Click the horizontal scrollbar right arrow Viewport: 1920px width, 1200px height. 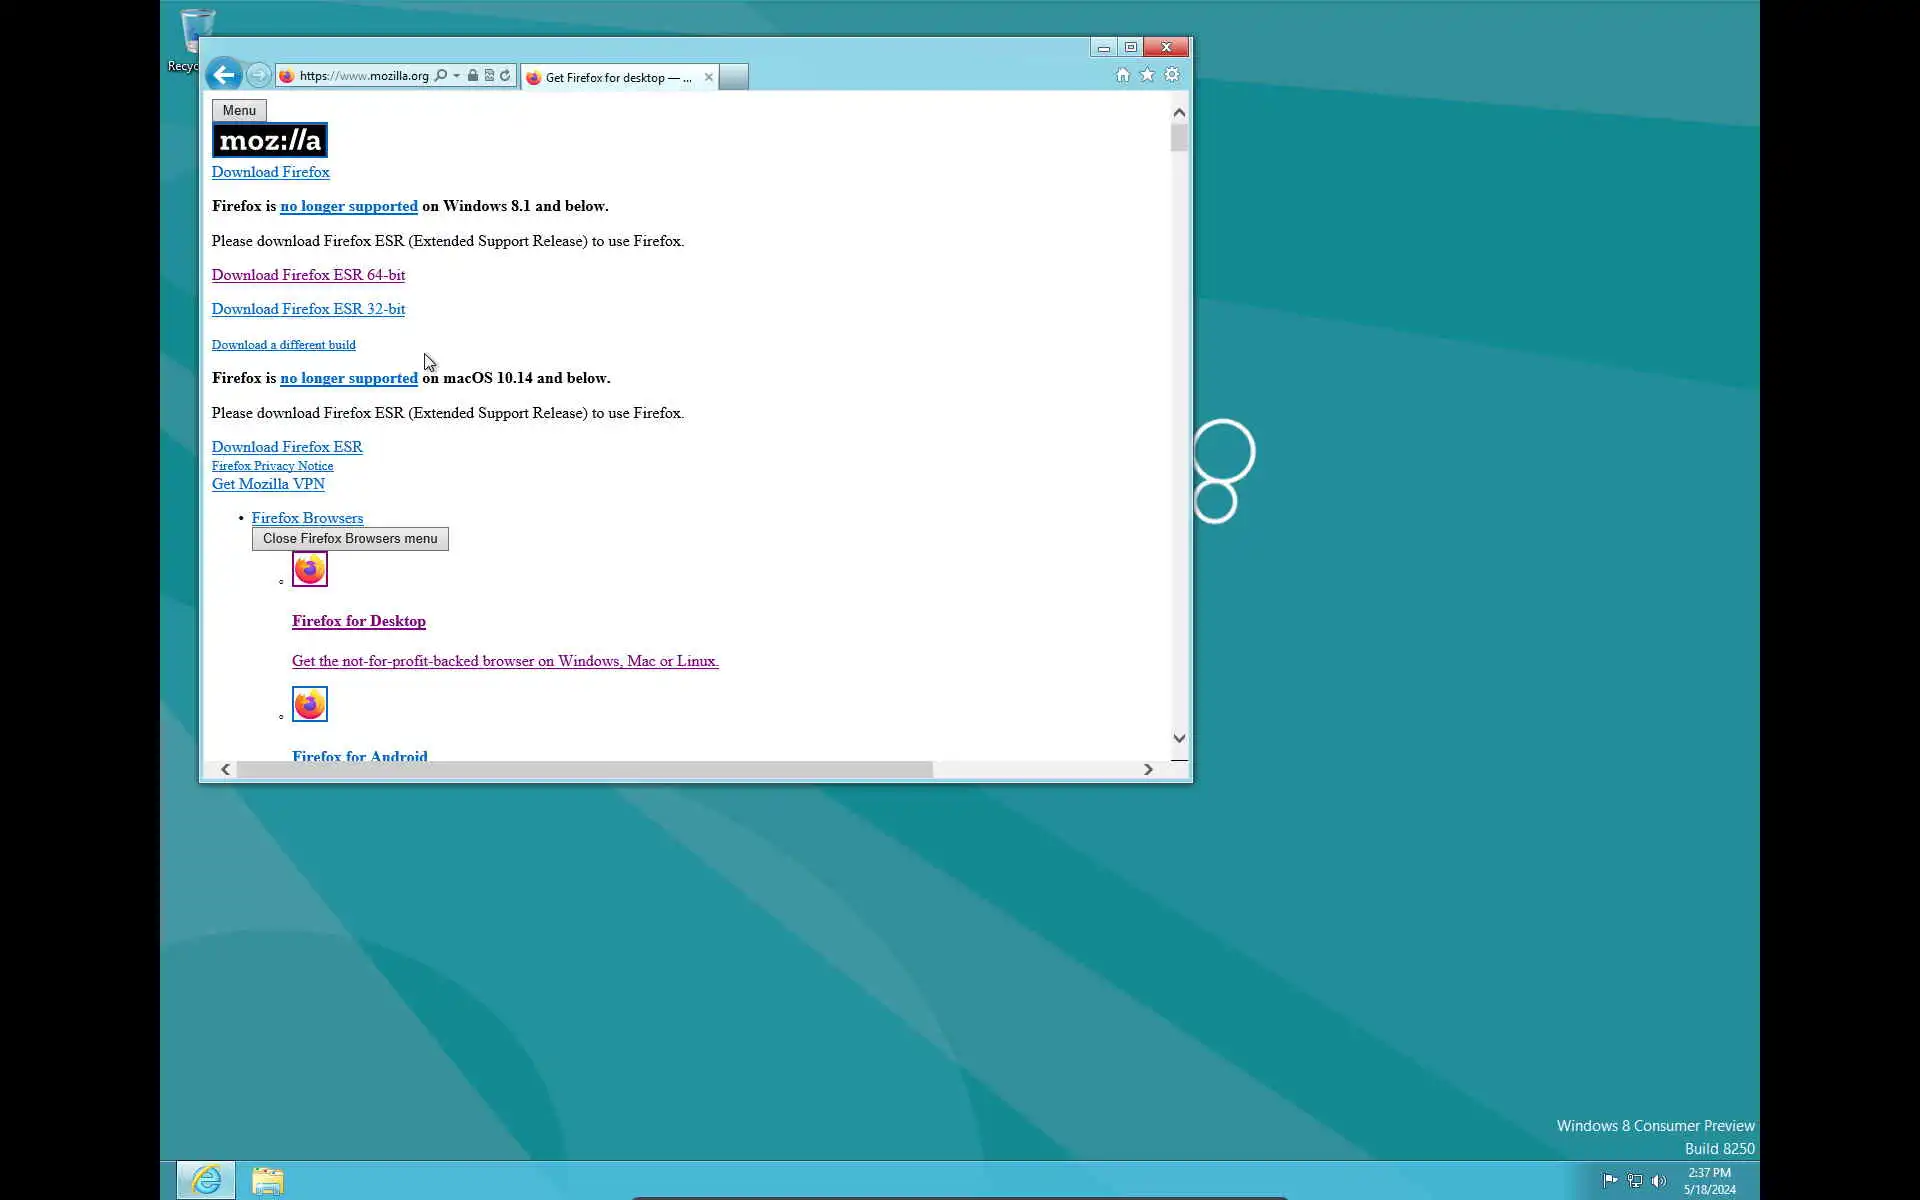1148,769
